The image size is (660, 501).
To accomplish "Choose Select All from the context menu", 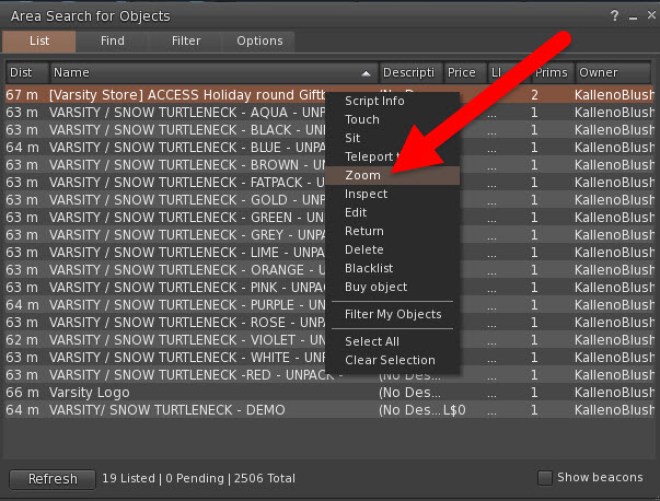I will [392, 341].
